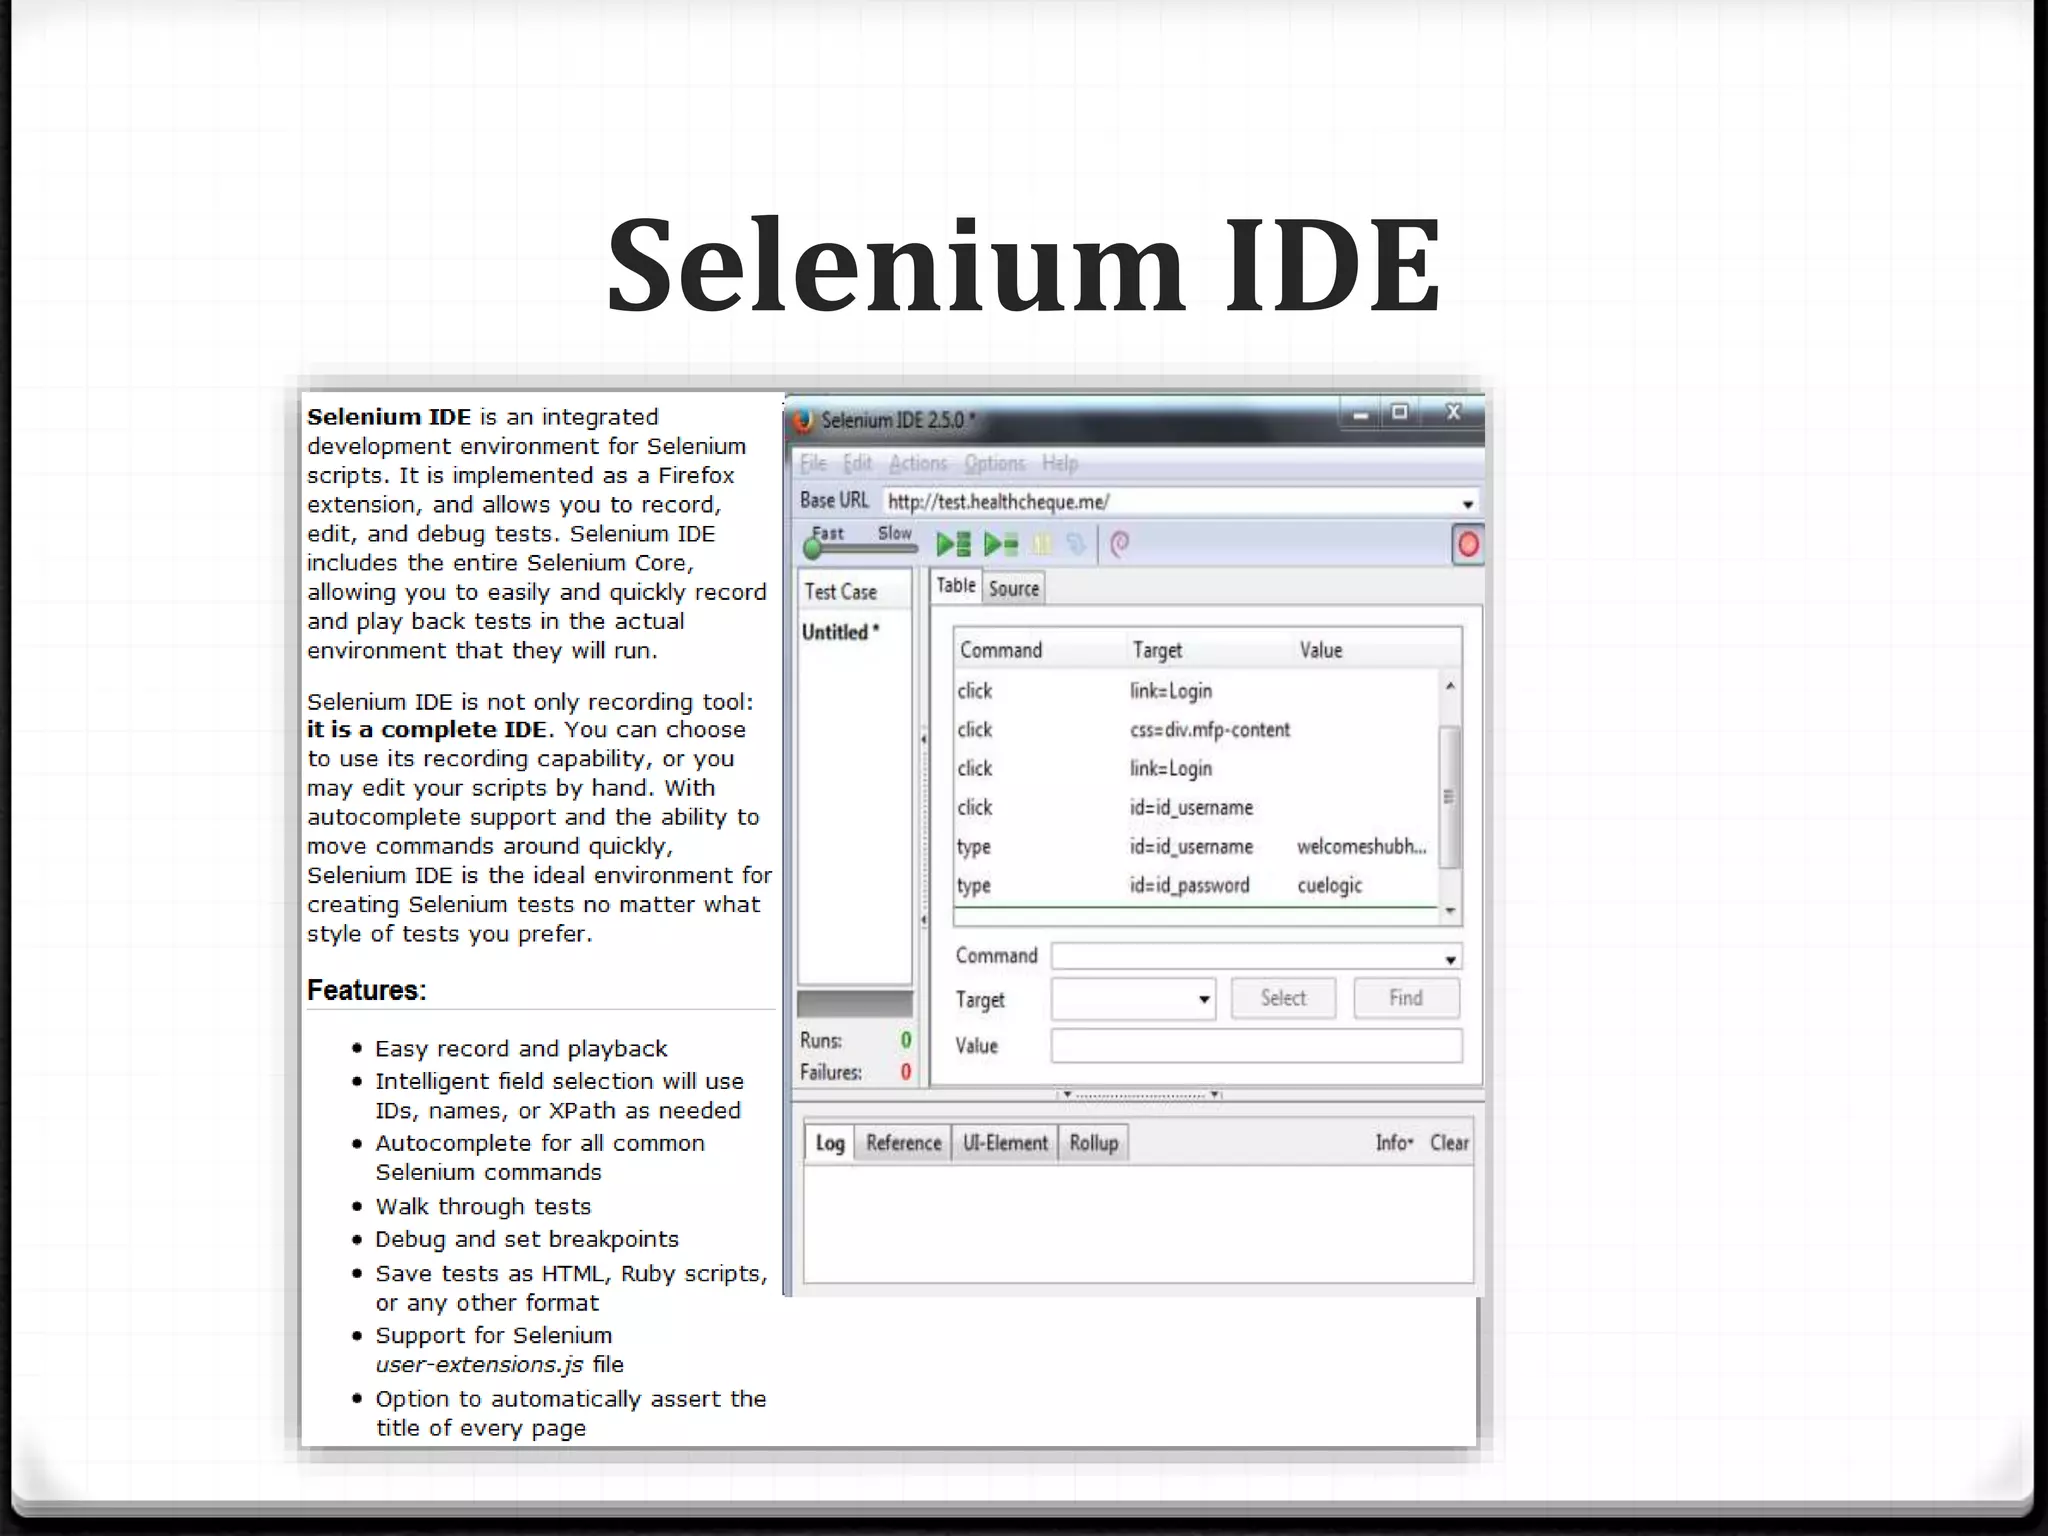
Task: Switch to the Source tab
Action: [x=1014, y=588]
